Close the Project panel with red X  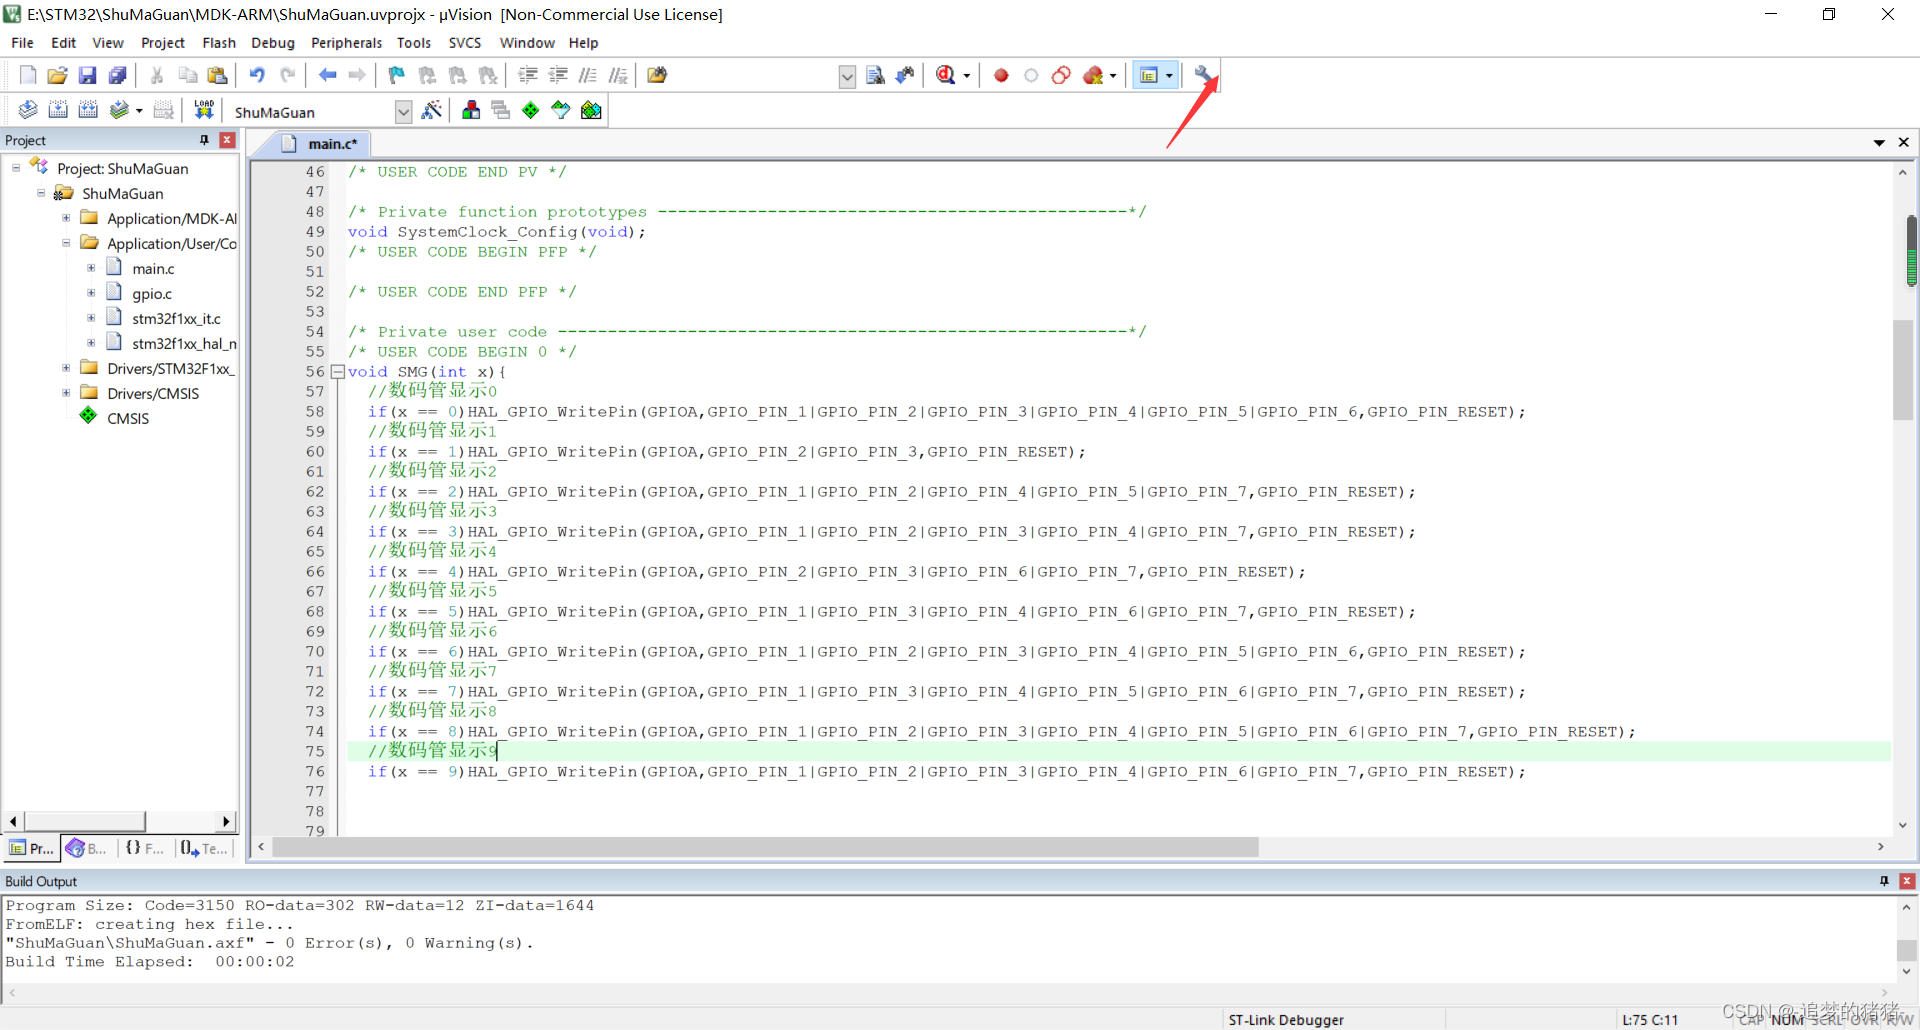228,140
